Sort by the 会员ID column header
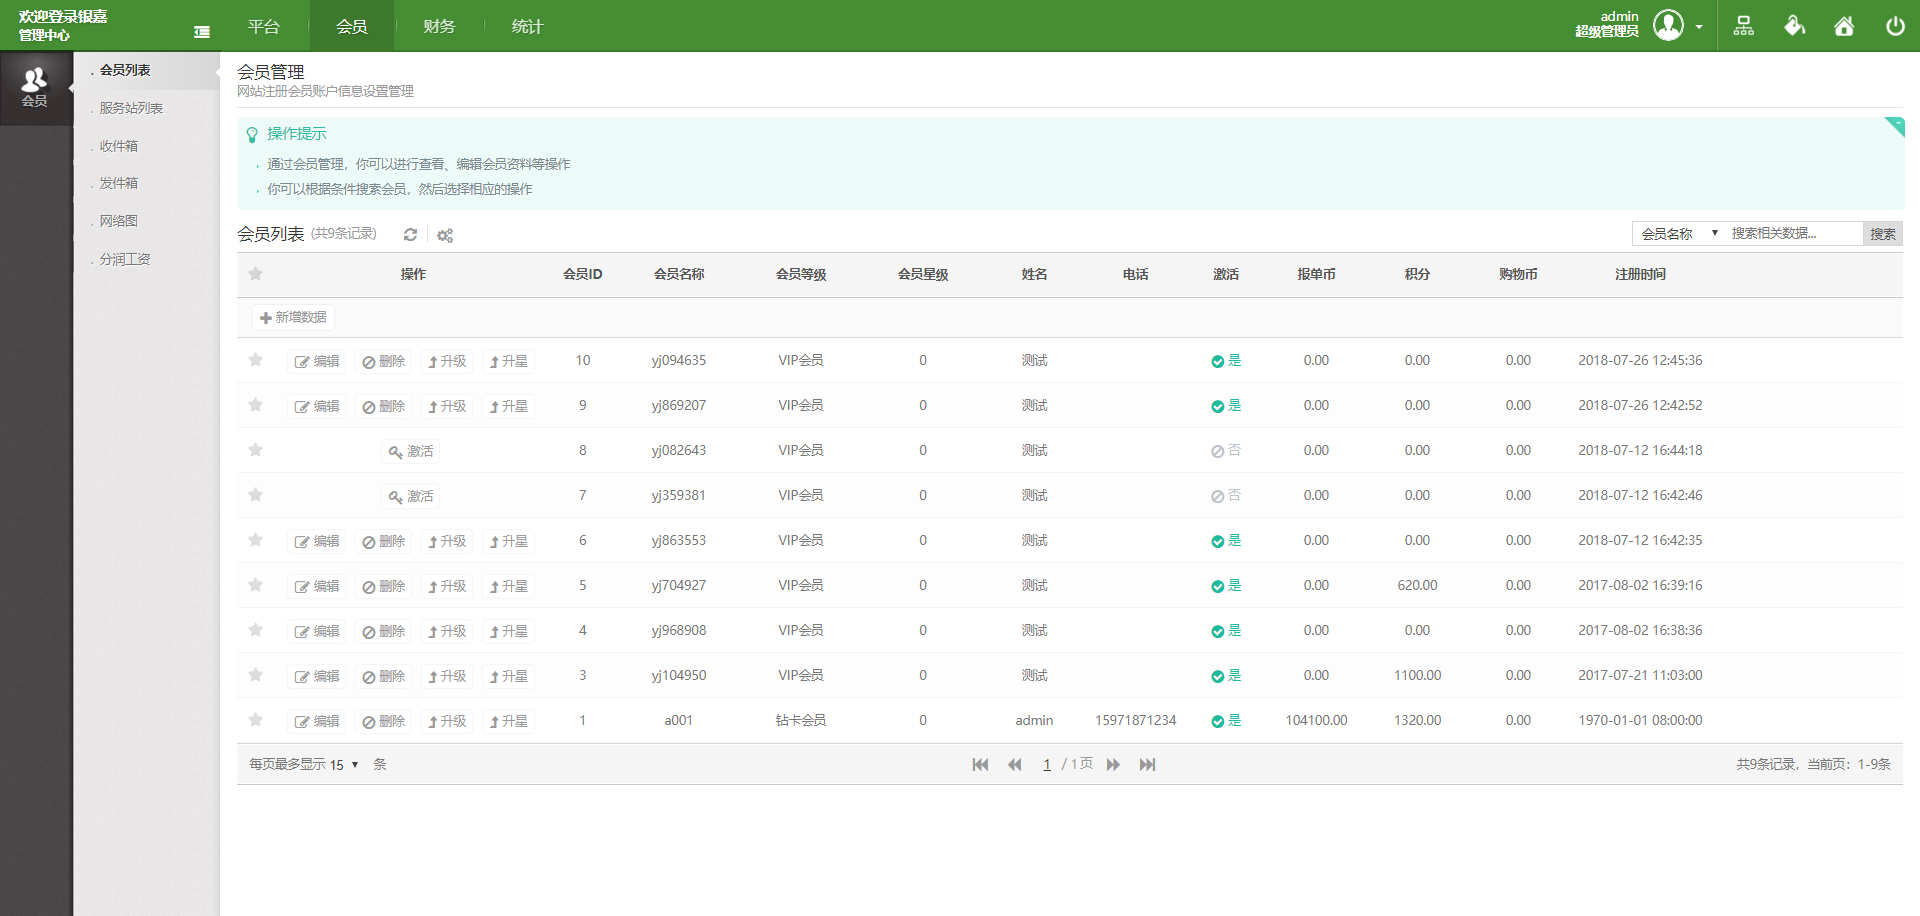The image size is (1920, 916). (583, 274)
